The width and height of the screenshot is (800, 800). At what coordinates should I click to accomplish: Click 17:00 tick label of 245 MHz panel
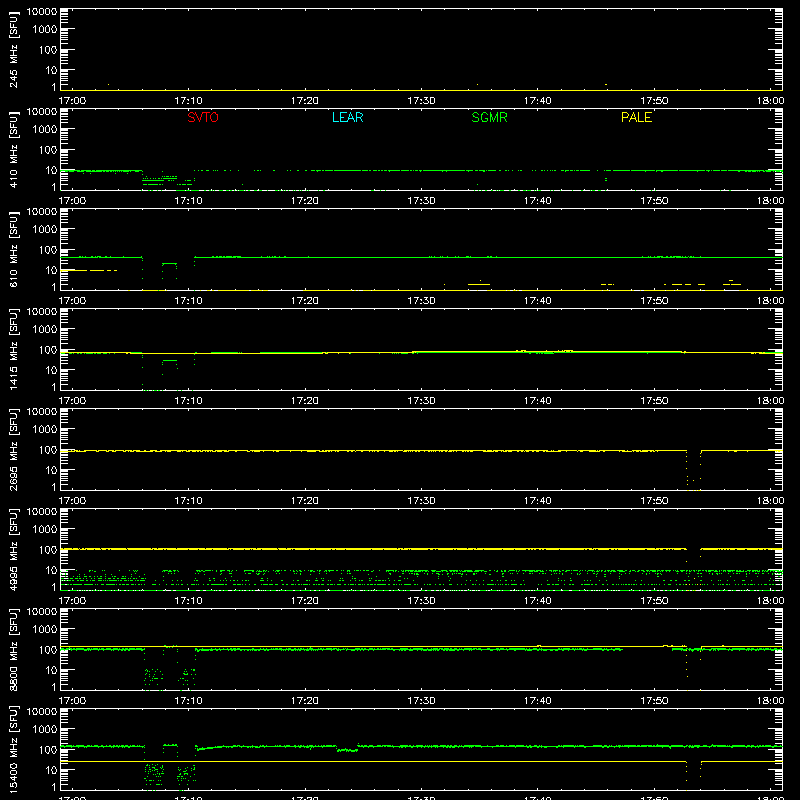coord(72,101)
